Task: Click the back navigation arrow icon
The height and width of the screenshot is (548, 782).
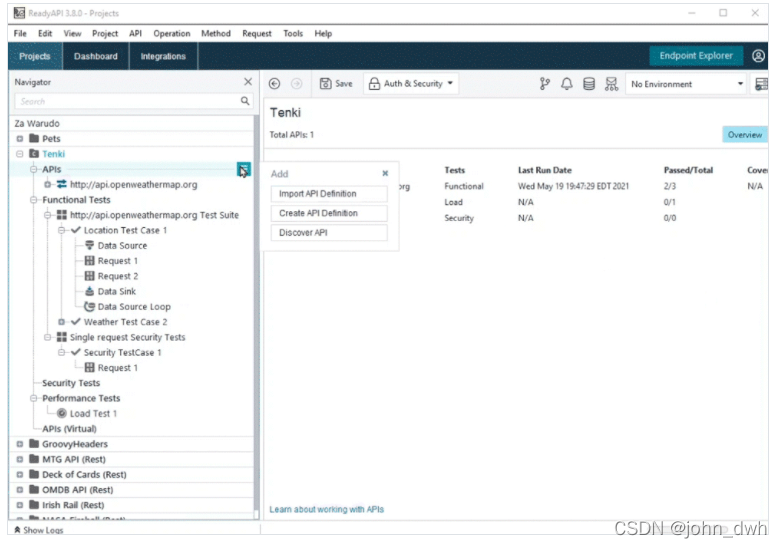Action: pyautogui.click(x=274, y=84)
